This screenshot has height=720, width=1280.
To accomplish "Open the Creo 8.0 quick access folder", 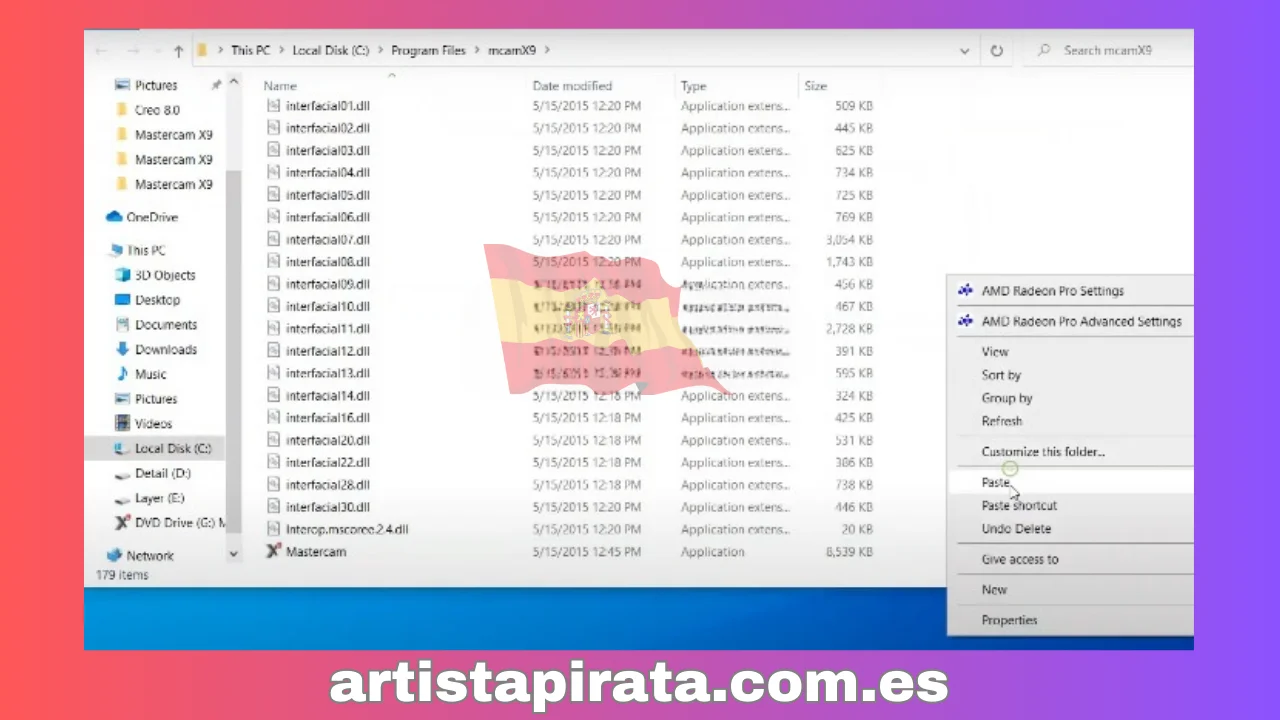I will pos(148,110).
